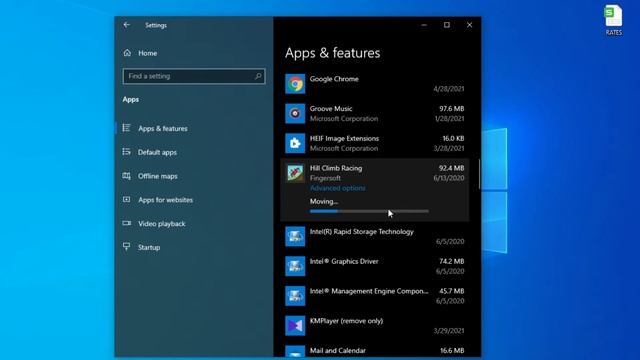Click the Apps & features sidebar icon
This screenshot has width=640, height=360.
(127, 128)
